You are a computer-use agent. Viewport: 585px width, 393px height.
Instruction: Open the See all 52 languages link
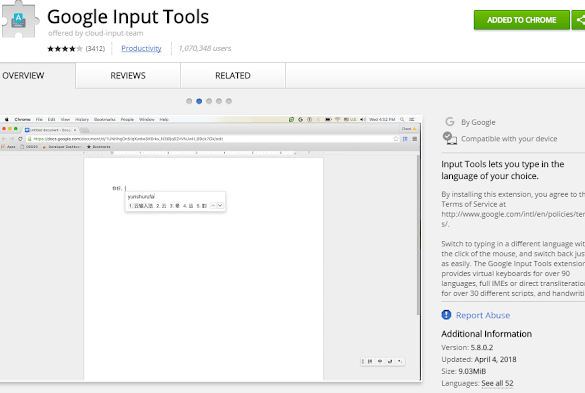coord(497,383)
